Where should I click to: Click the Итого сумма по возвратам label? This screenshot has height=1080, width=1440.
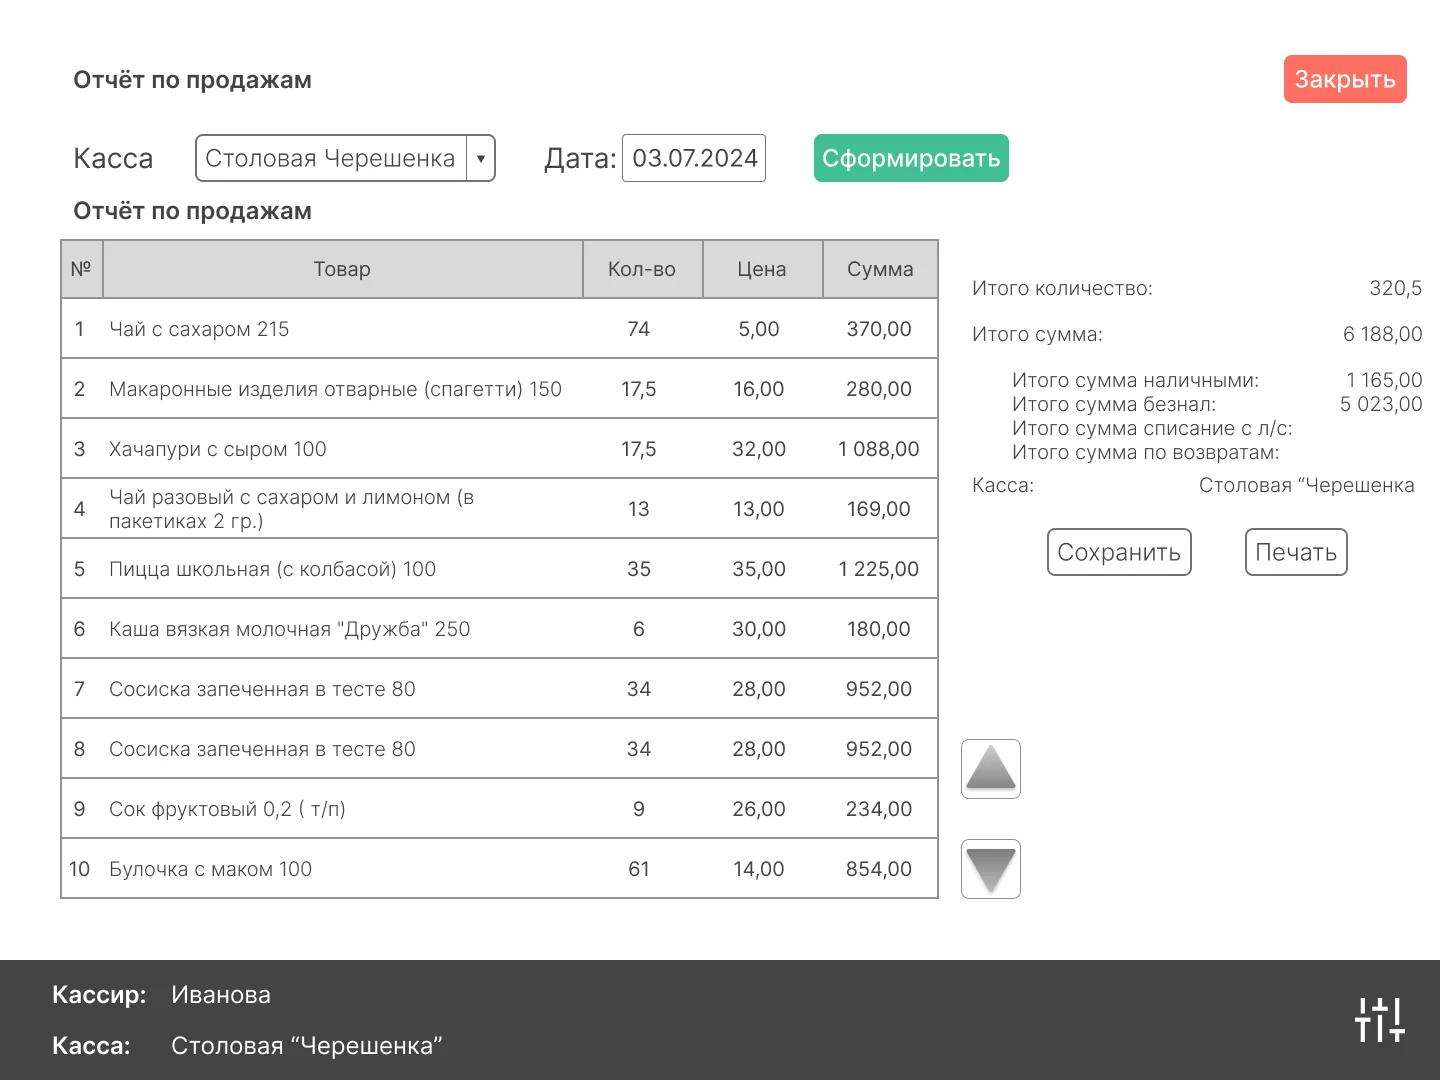click(x=1146, y=452)
